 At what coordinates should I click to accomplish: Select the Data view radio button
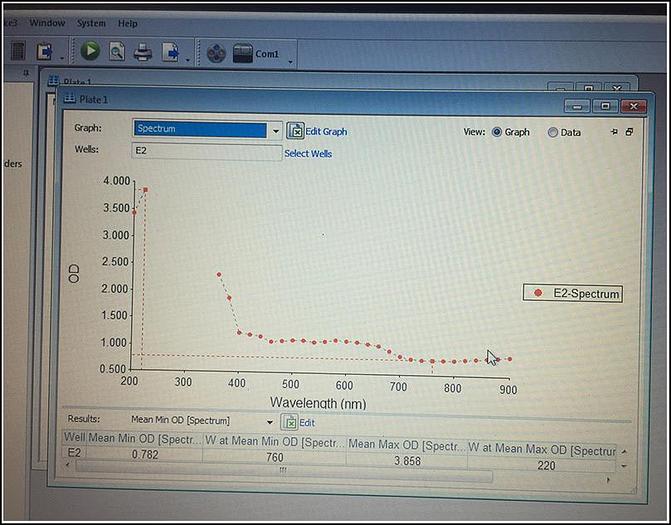click(552, 133)
